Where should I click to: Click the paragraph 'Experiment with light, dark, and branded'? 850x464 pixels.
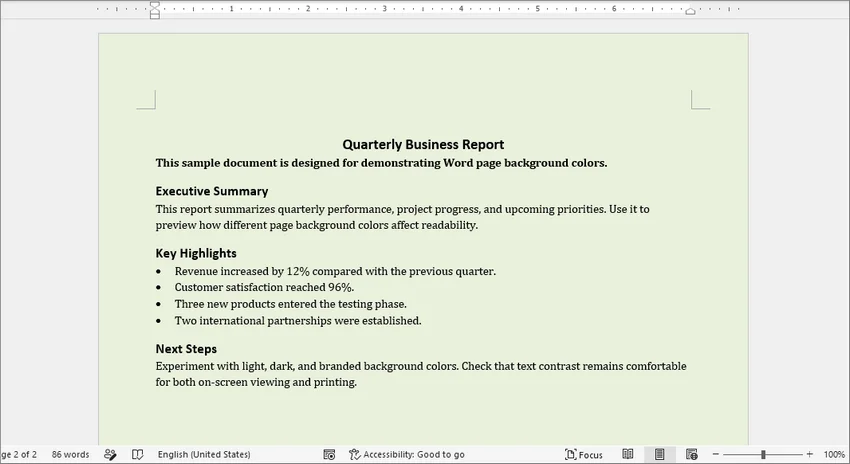point(421,374)
